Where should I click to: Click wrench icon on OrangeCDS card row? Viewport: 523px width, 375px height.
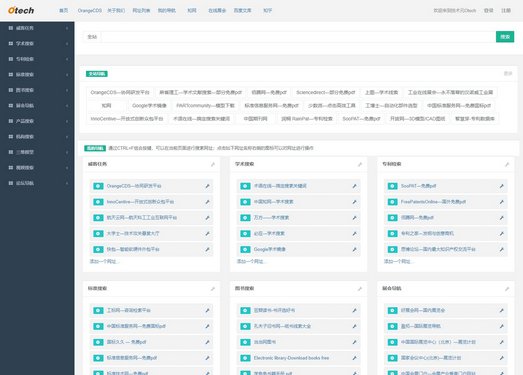(207, 186)
